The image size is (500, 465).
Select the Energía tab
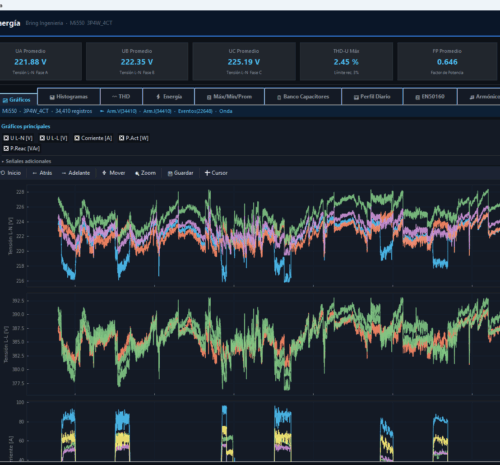(169, 97)
